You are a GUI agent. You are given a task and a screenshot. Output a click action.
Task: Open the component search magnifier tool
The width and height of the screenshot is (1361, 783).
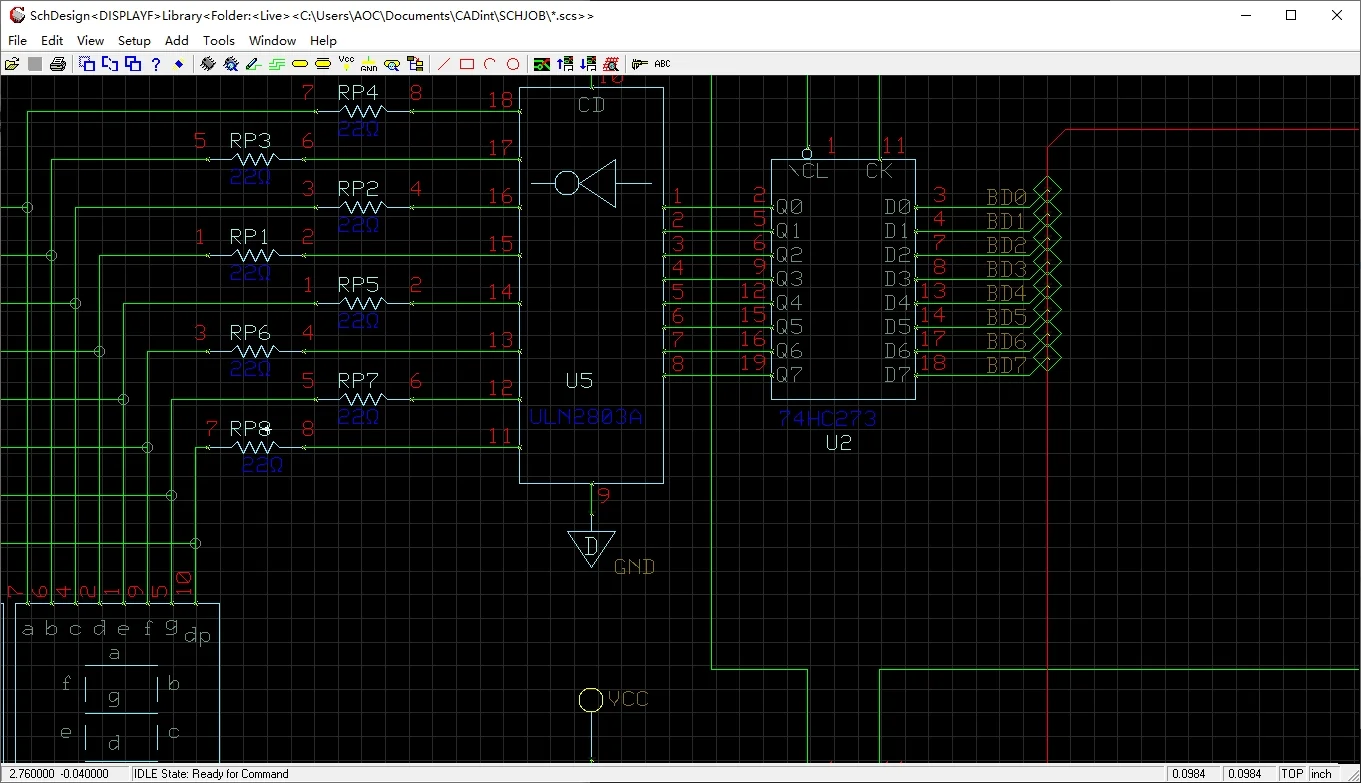[391, 63]
